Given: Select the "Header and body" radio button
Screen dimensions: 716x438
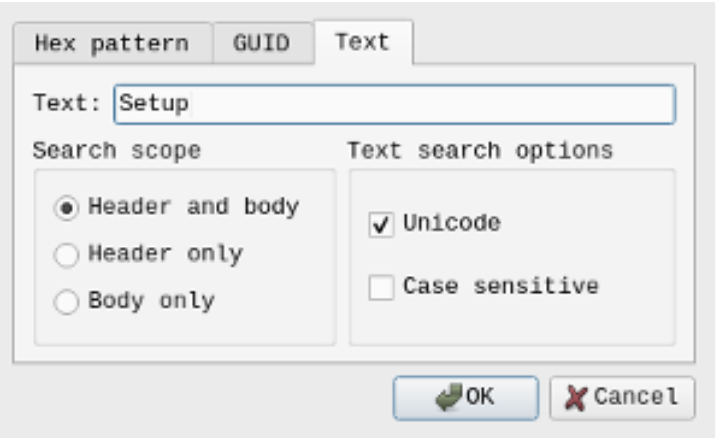Looking at the screenshot, I should (x=67, y=208).
